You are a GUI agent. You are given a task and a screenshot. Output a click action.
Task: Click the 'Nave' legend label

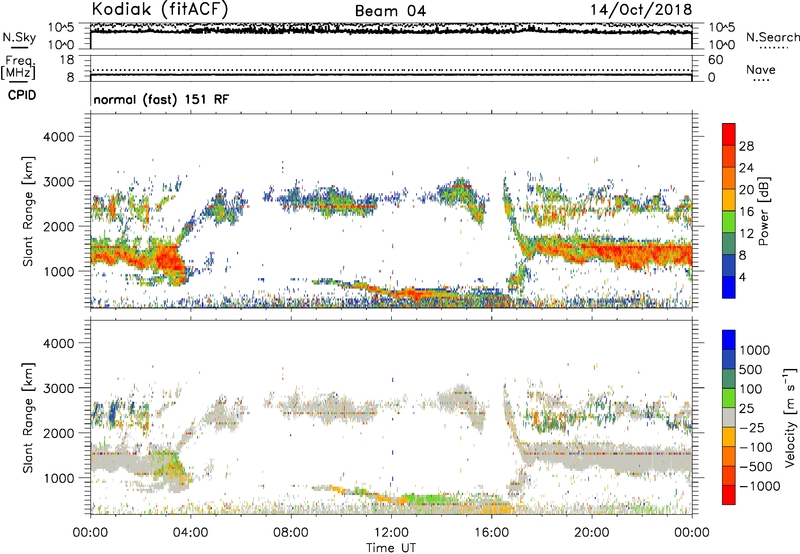[x=761, y=69]
